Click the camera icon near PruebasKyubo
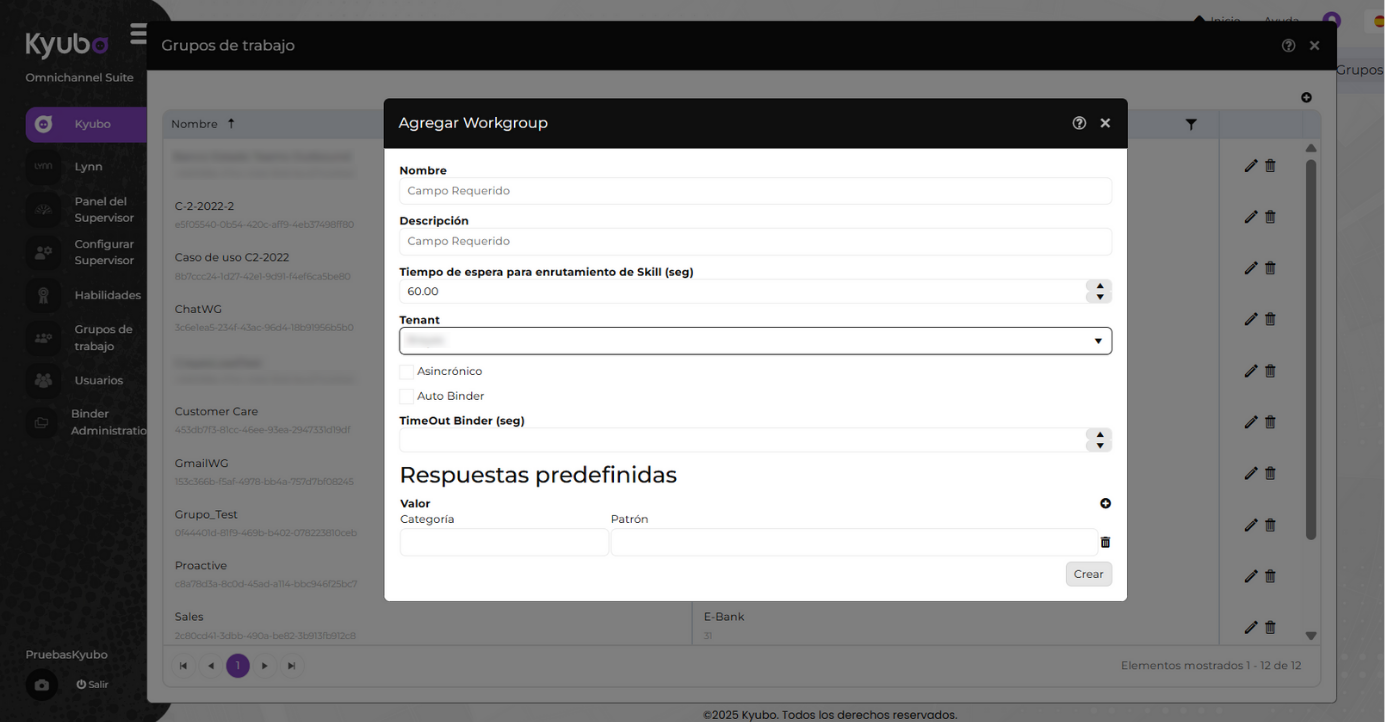The image size is (1388, 725). coord(39,685)
